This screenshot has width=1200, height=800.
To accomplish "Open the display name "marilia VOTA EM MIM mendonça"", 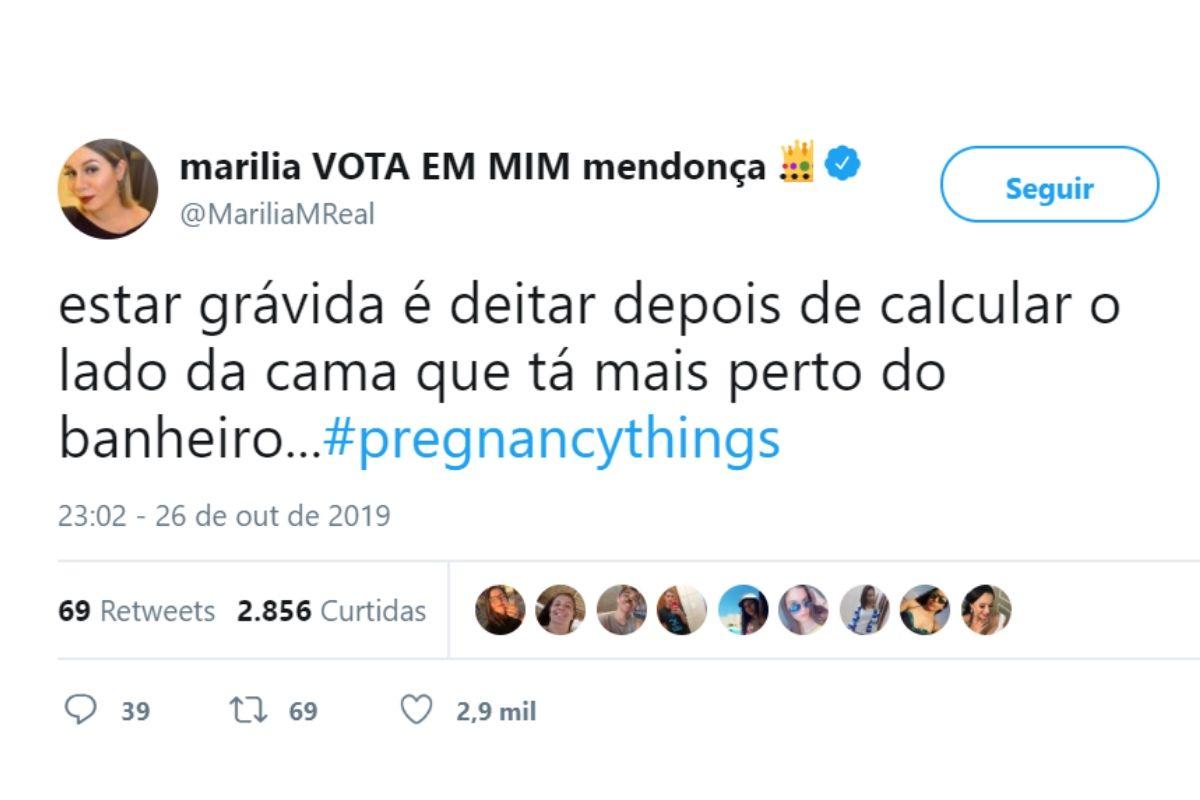I will [x=472, y=167].
